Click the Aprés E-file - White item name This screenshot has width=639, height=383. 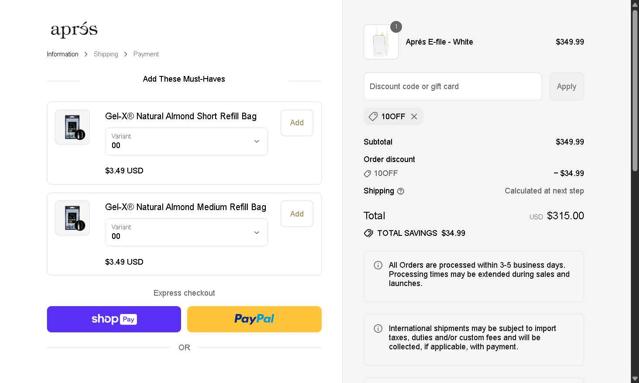pos(439,42)
